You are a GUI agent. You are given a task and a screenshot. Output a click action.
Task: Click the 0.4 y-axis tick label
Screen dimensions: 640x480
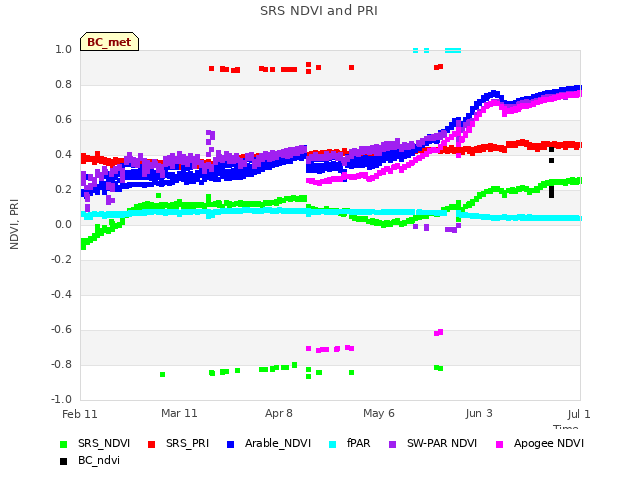[x=63, y=154]
